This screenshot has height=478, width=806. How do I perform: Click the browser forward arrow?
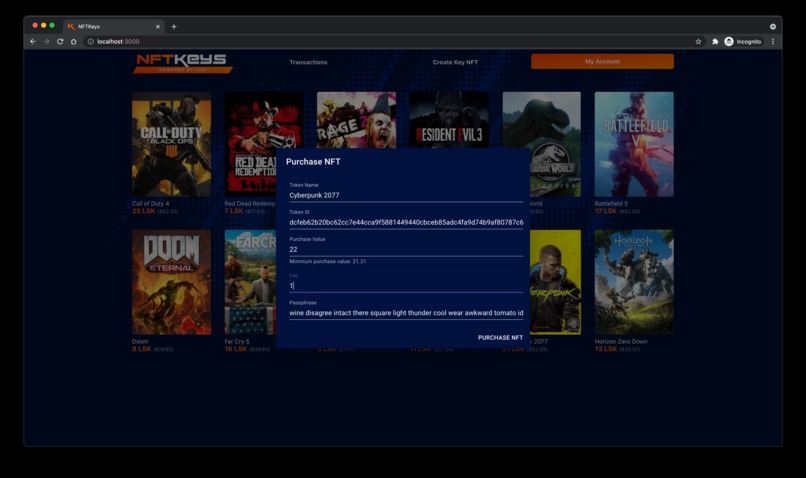point(46,42)
